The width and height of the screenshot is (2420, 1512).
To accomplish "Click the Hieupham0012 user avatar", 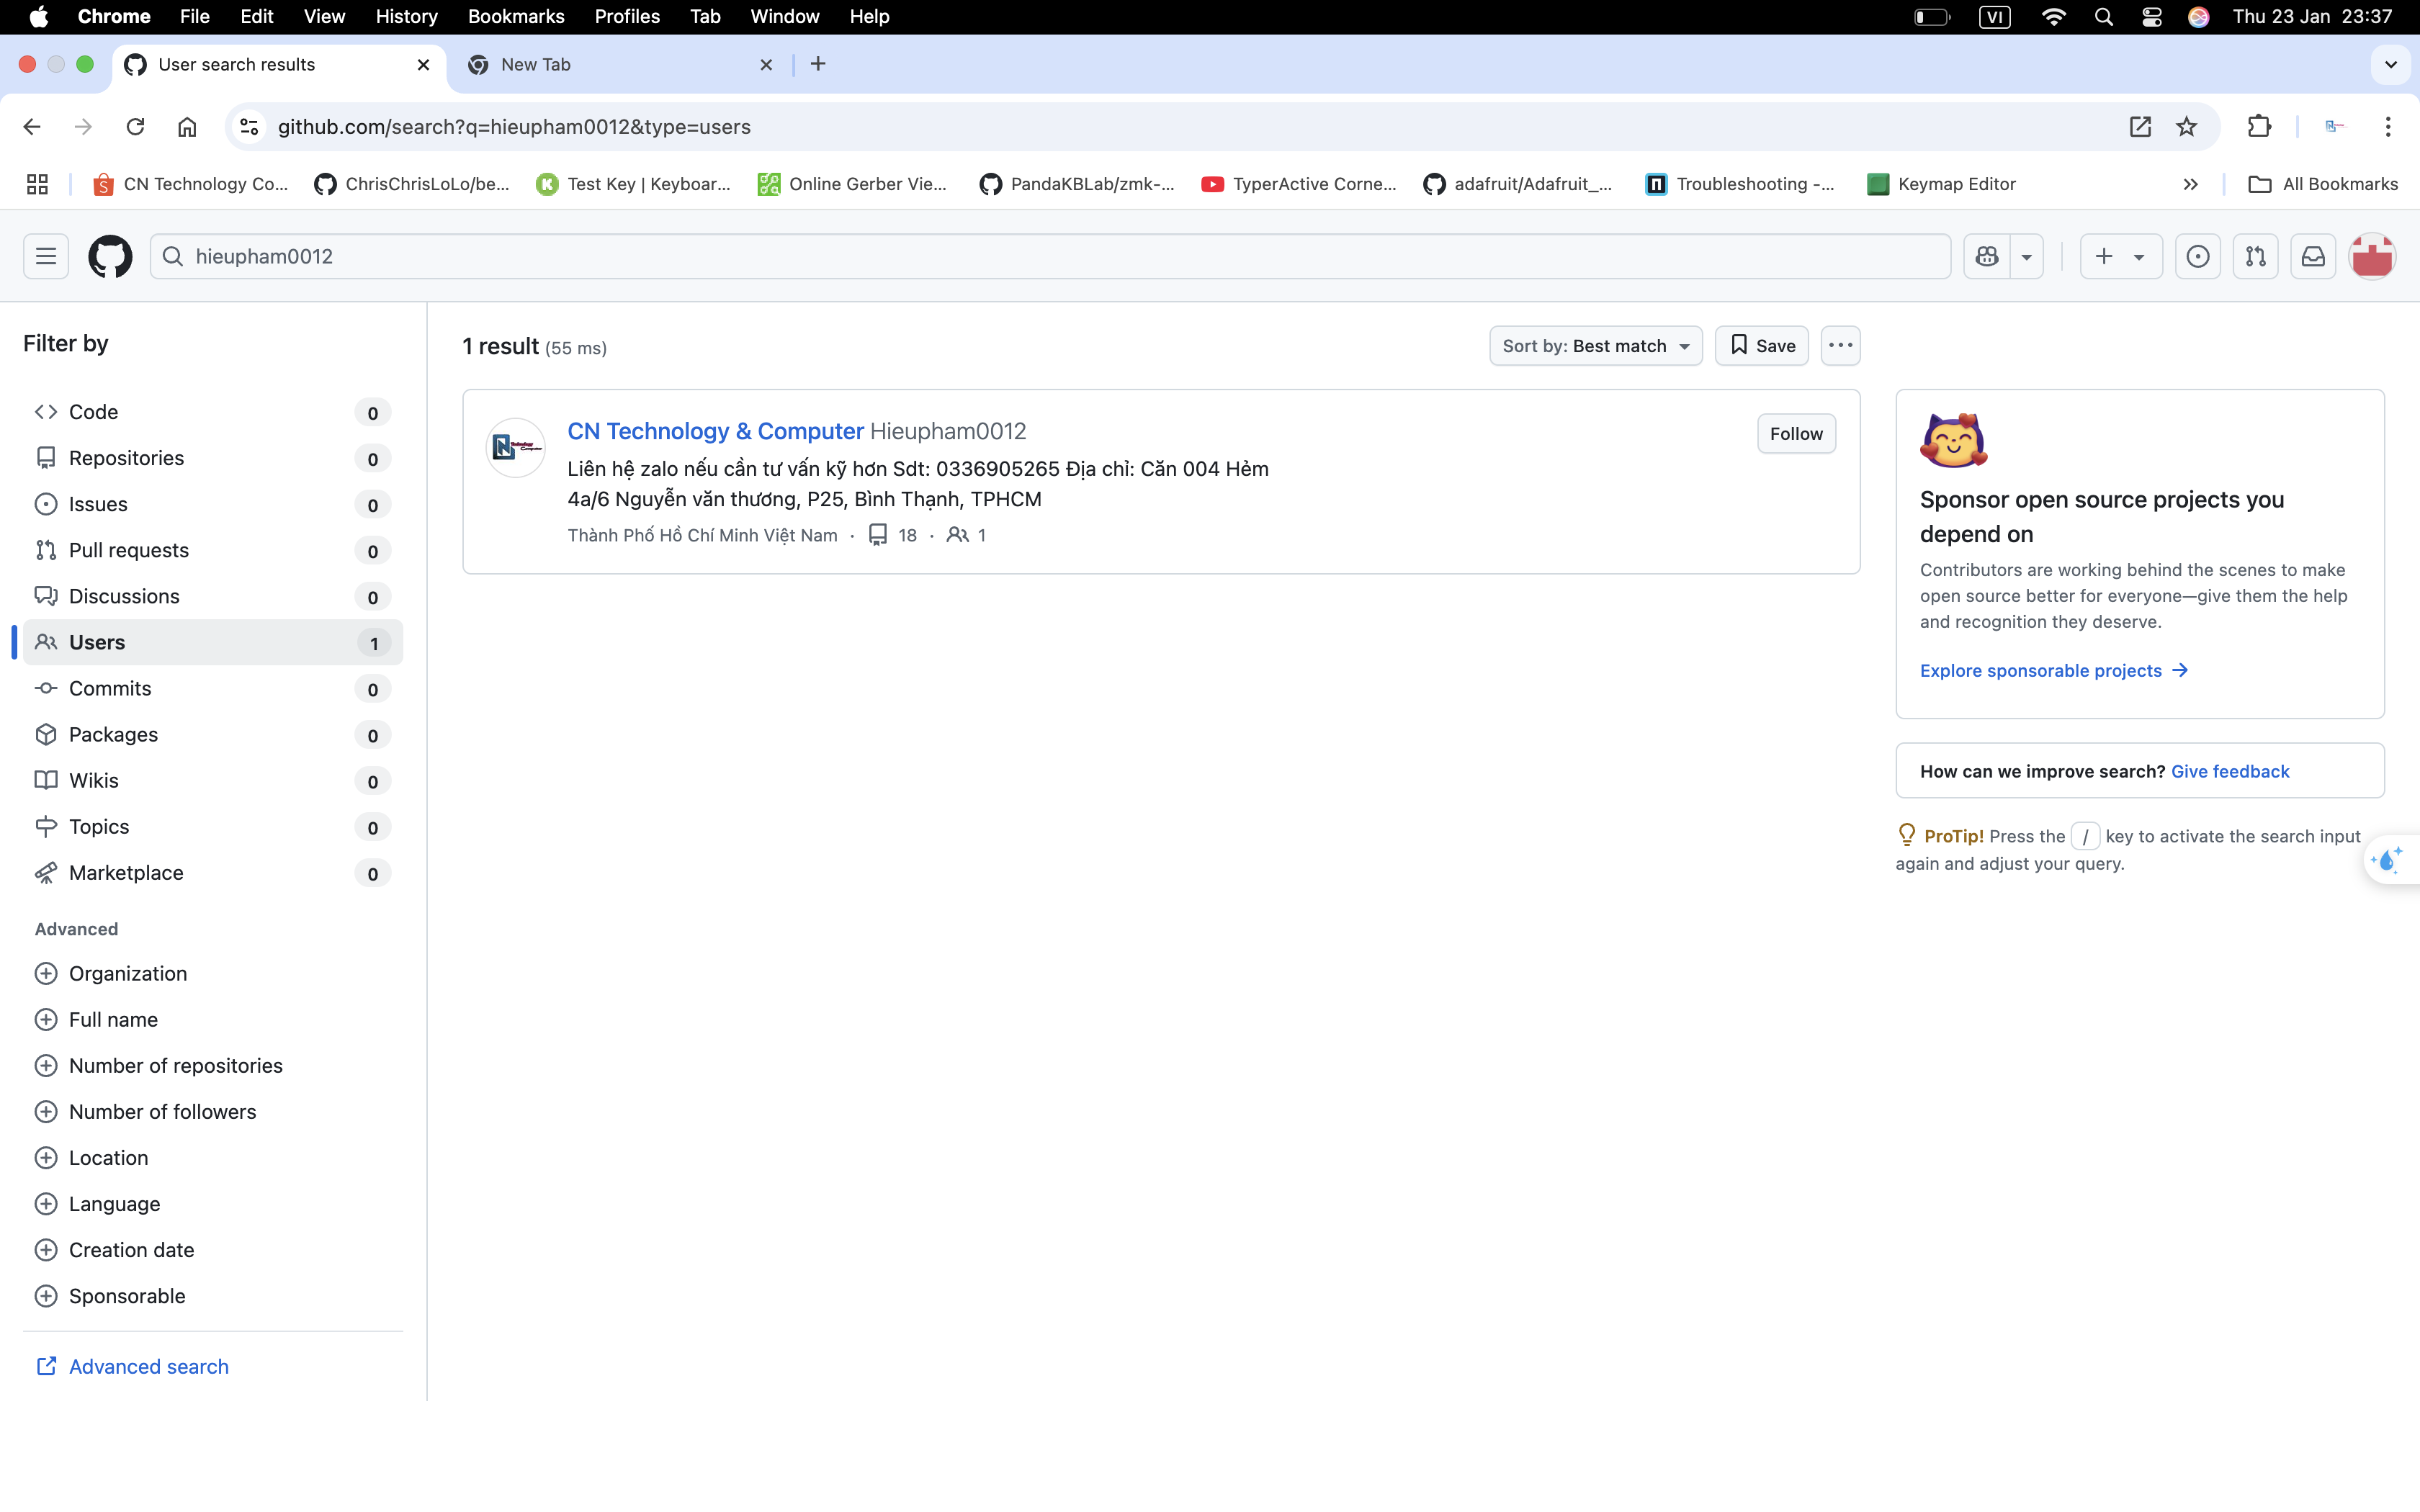I will (515, 447).
